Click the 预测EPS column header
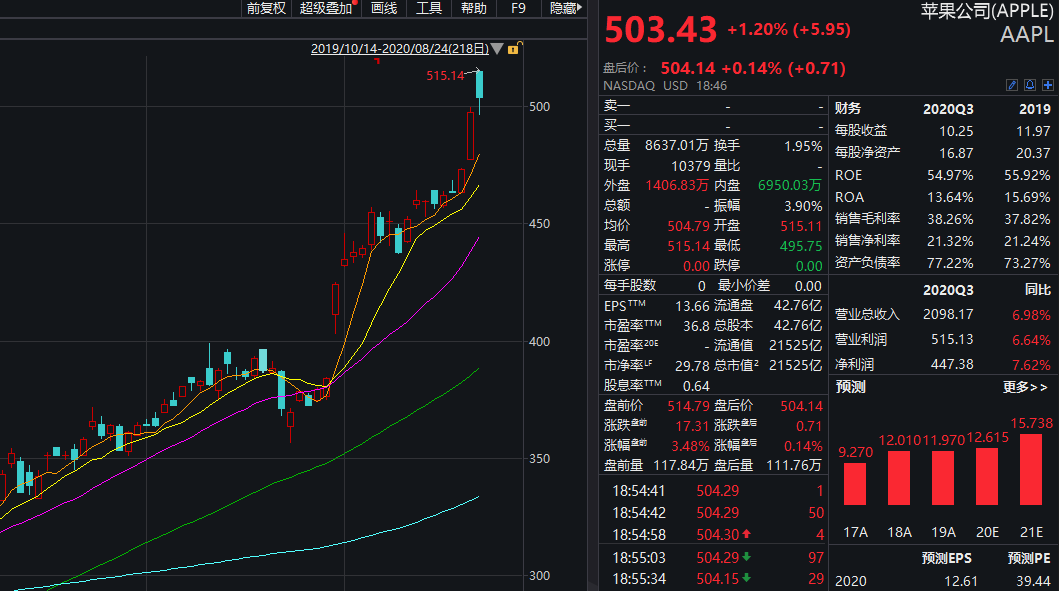Screen dimensions: 1059x591 947,559
